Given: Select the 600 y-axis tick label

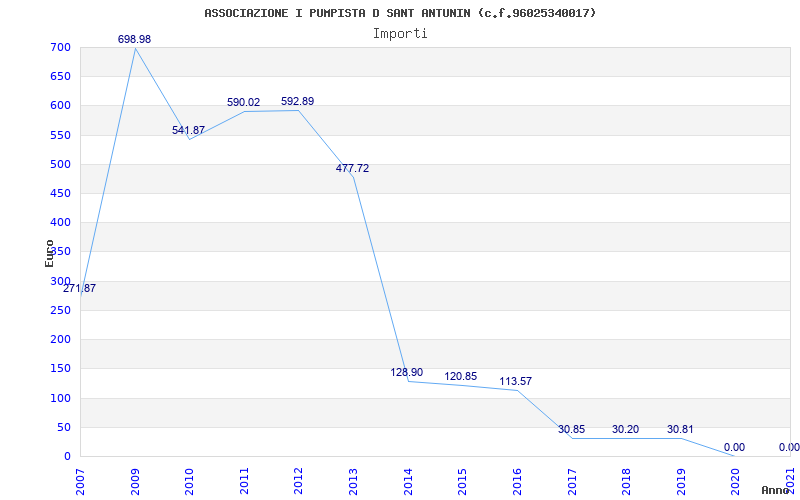Looking at the screenshot, I should coord(60,106).
